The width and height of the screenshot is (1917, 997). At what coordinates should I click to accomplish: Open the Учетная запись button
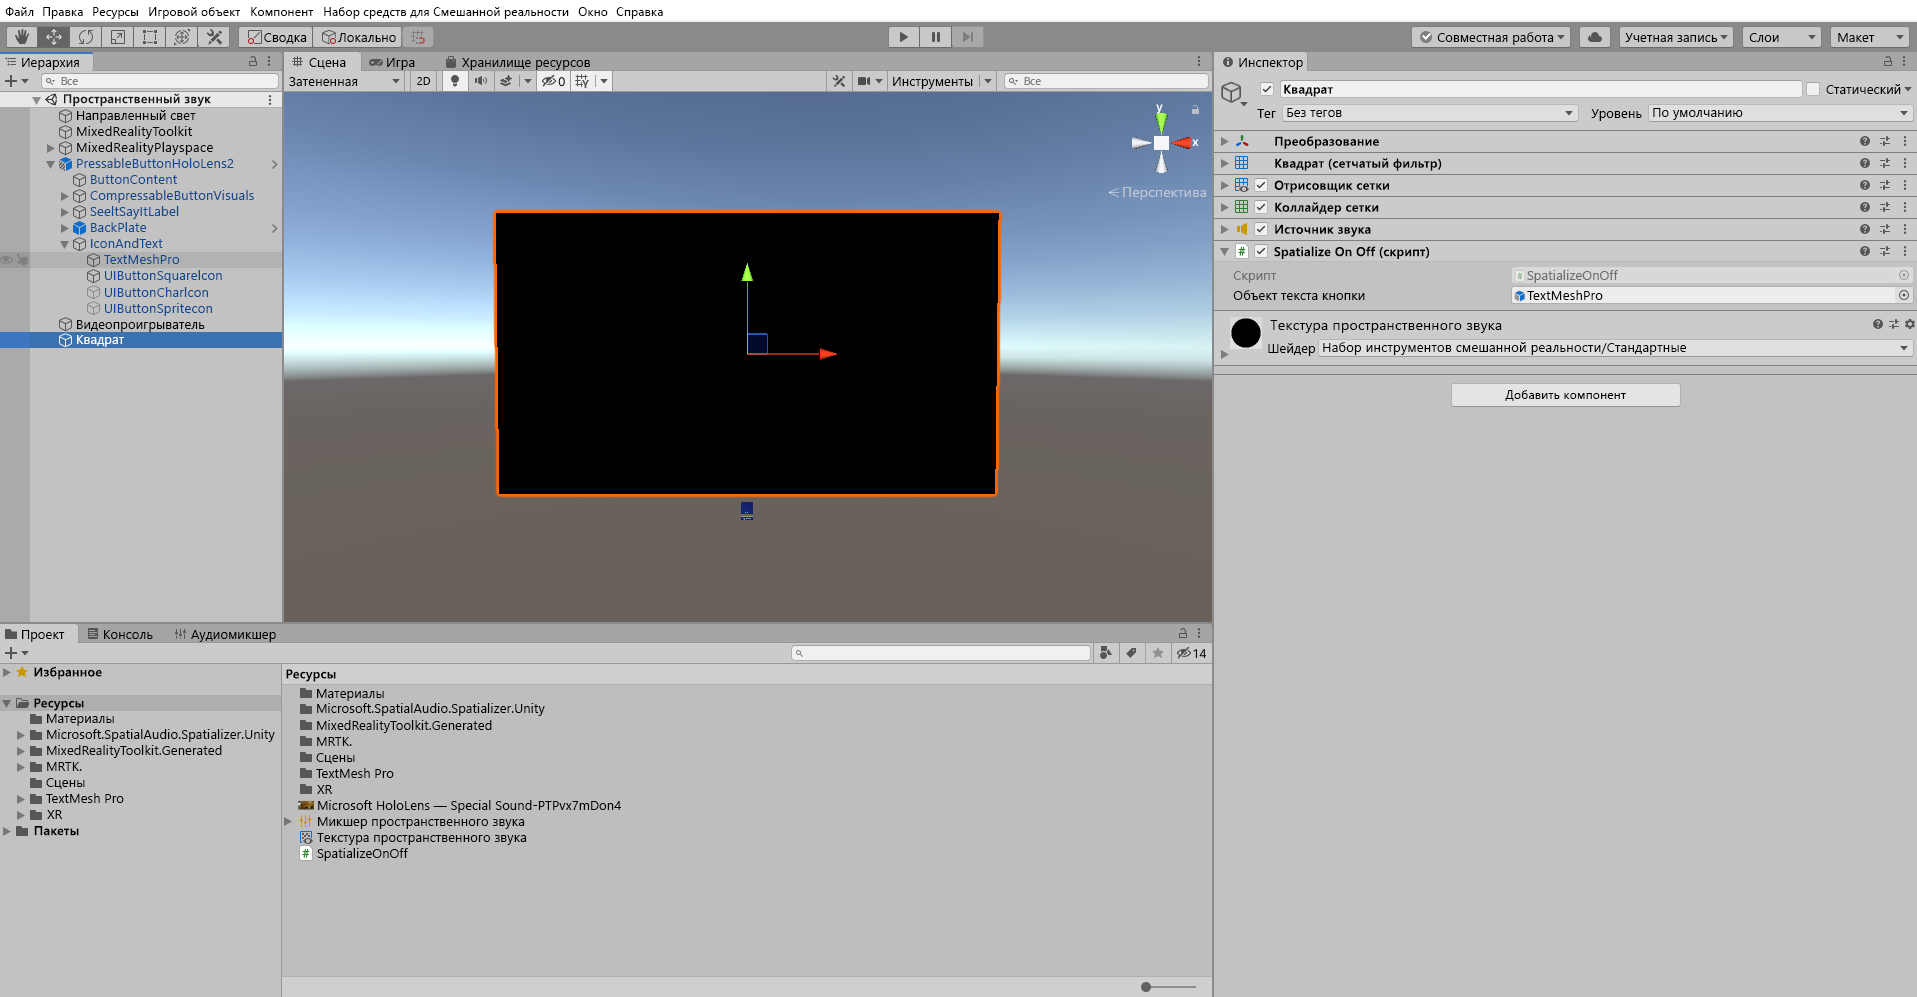click(x=1677, y=37)
